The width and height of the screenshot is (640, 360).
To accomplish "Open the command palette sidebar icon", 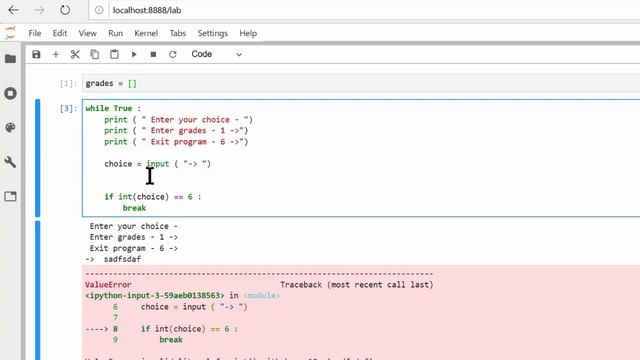I will click(x=11, y=128).
